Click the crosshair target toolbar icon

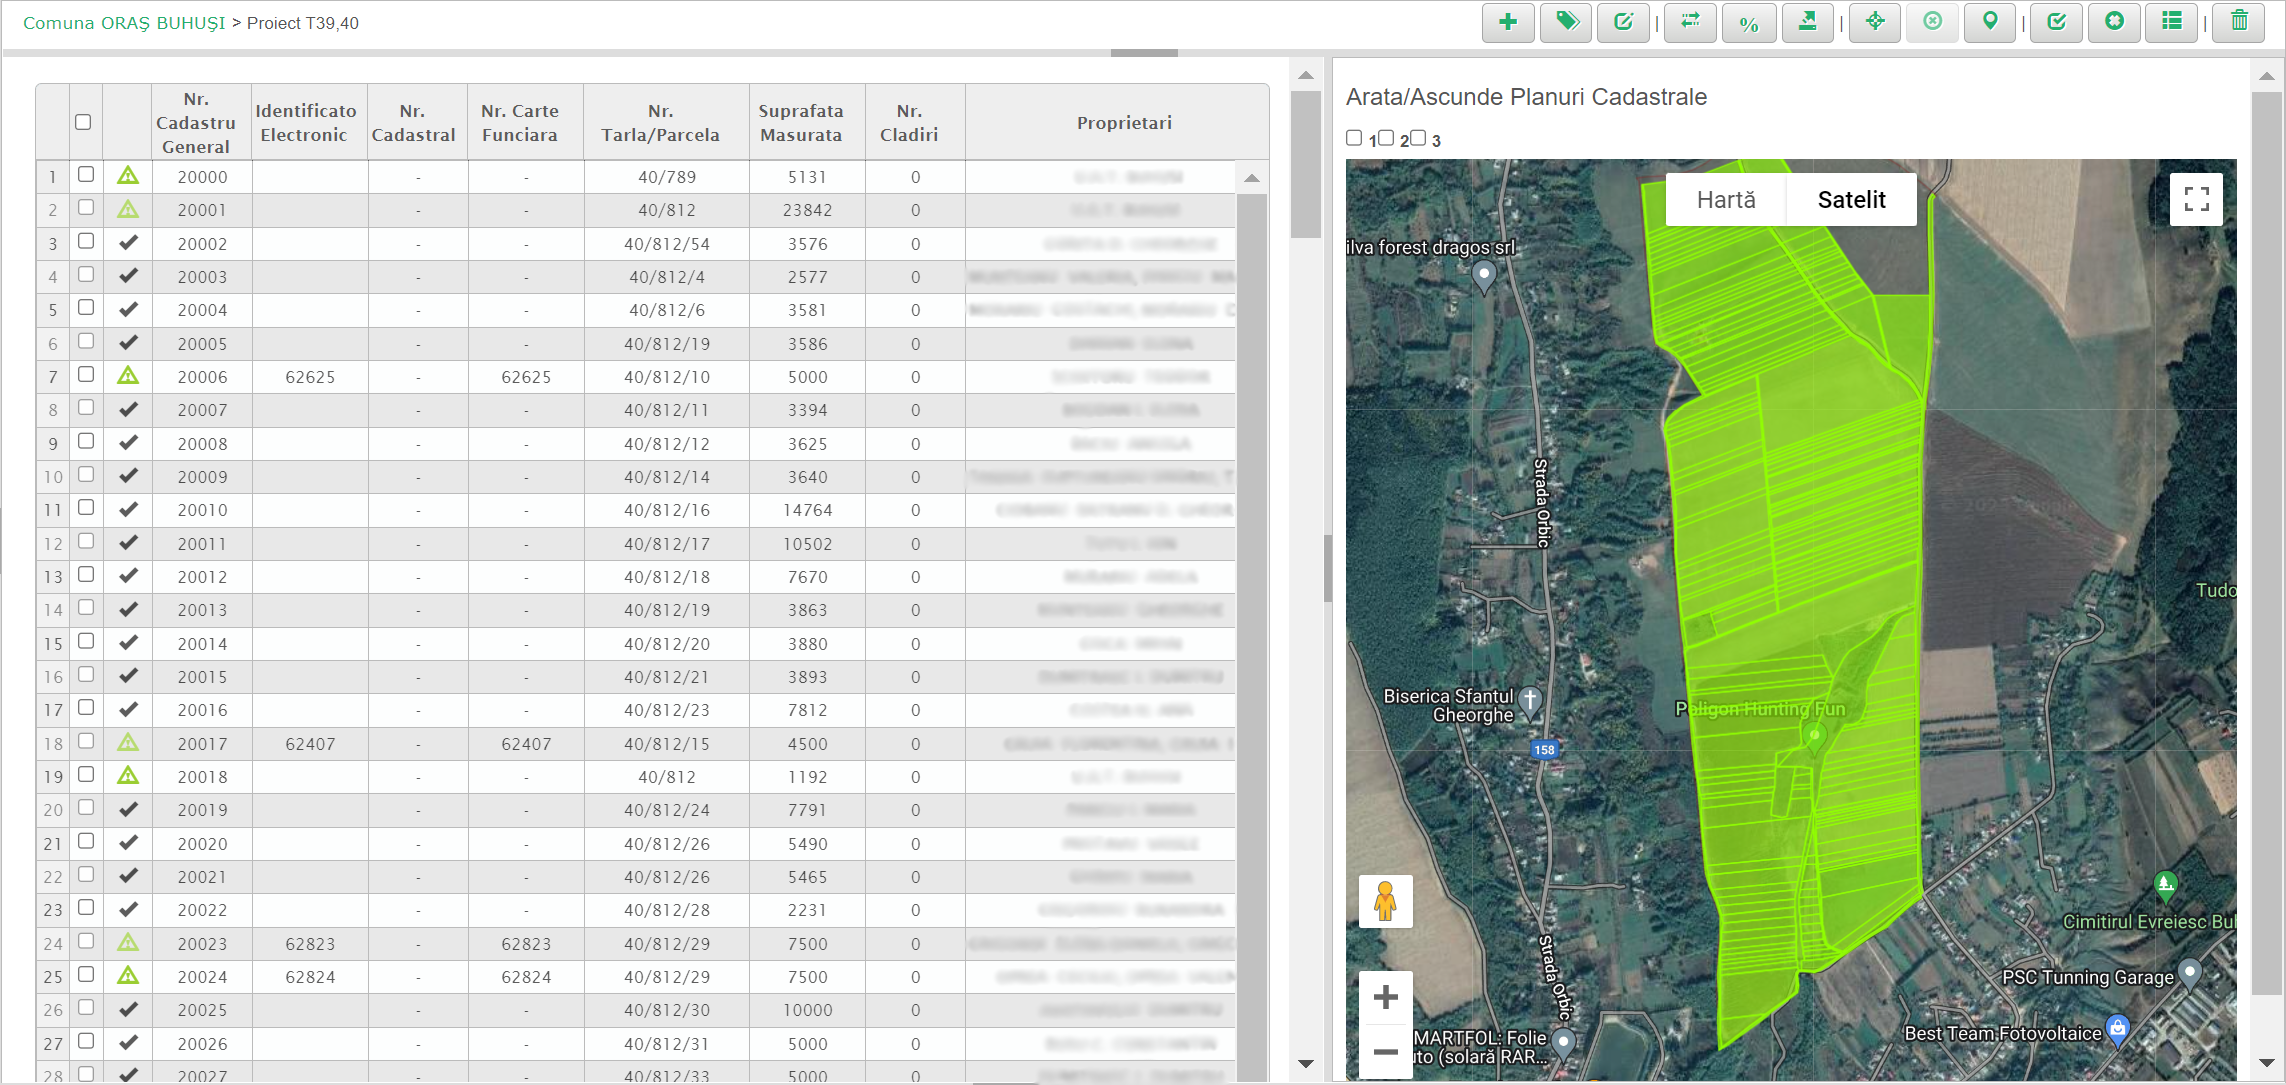[x=1875, y=22]
